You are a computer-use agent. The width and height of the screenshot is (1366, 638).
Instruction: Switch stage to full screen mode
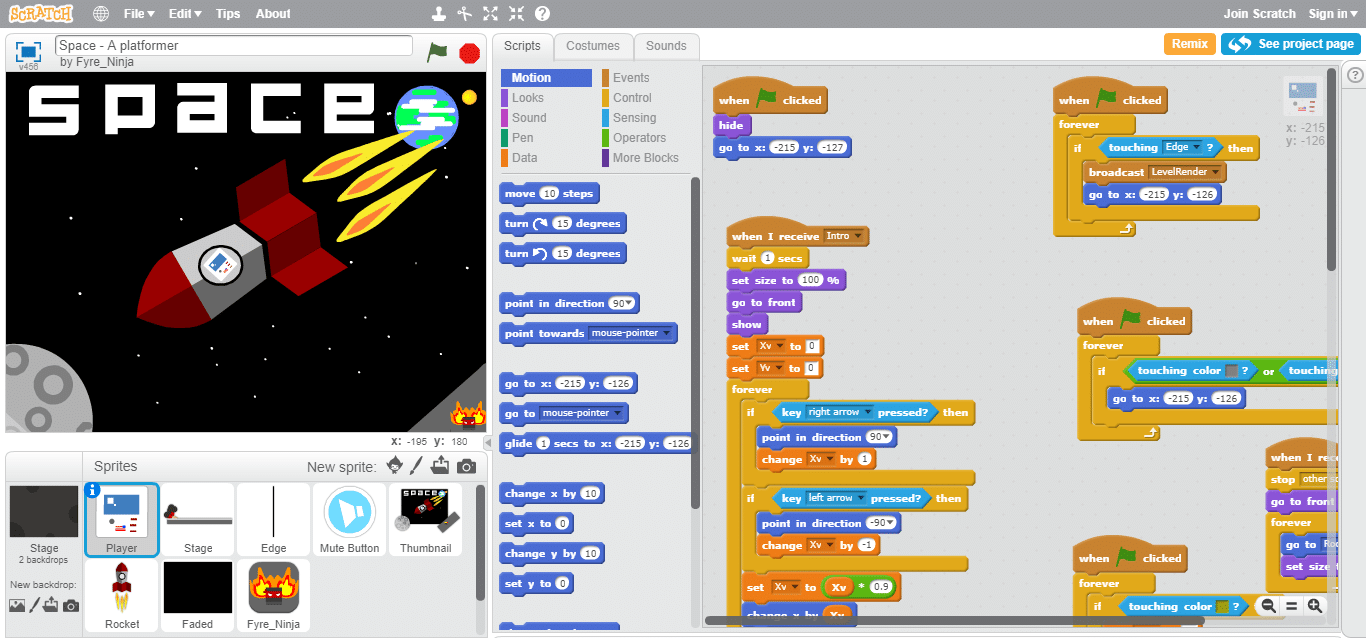(x=28, y=50)
